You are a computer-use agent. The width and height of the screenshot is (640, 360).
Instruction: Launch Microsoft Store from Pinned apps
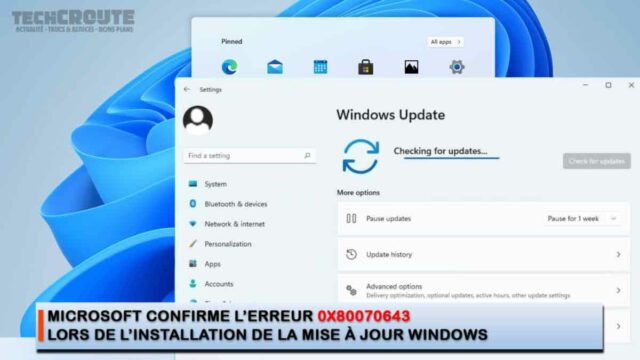(366, 67)
